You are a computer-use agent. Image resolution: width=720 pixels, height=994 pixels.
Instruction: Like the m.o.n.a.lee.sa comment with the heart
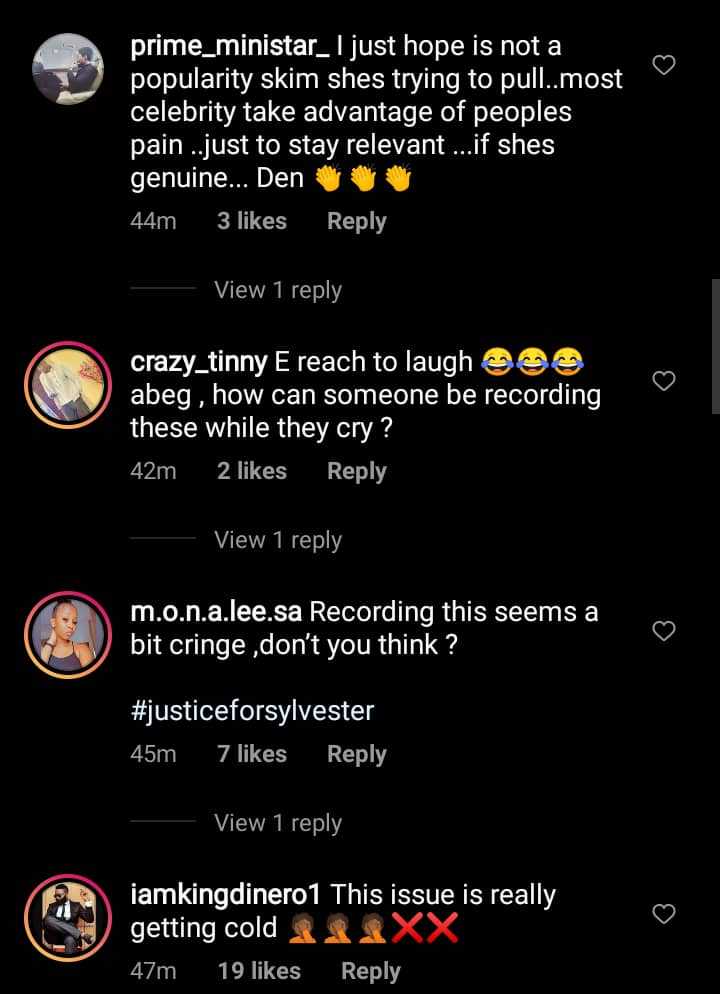pos(663,630)
